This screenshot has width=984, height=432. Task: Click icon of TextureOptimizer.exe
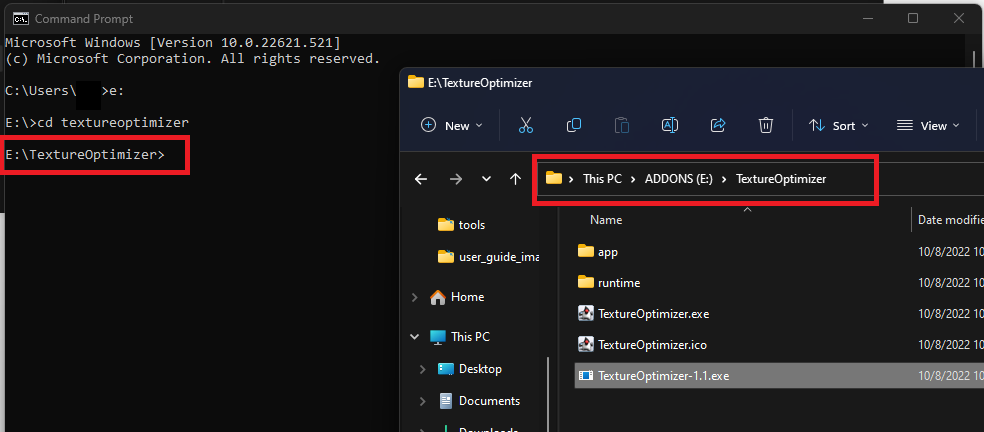click(586, 313)
